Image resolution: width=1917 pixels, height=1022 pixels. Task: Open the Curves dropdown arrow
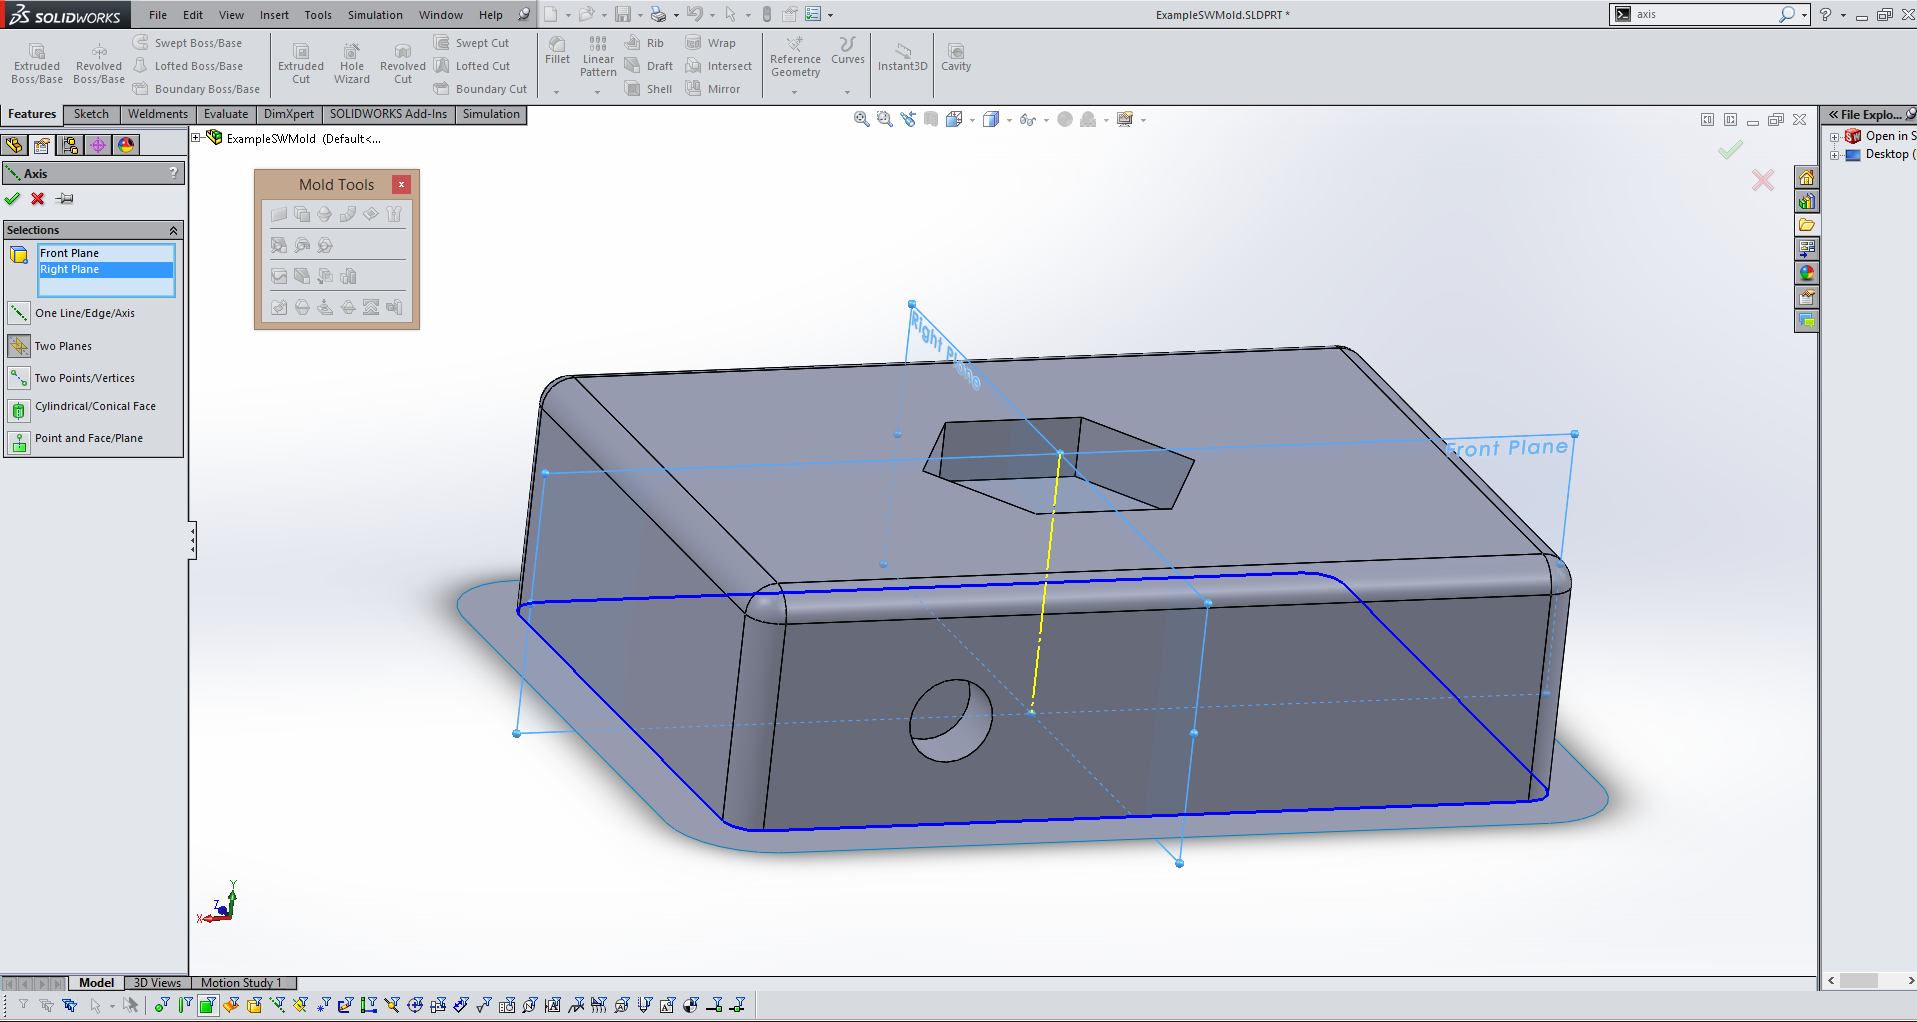pos(847,92)
